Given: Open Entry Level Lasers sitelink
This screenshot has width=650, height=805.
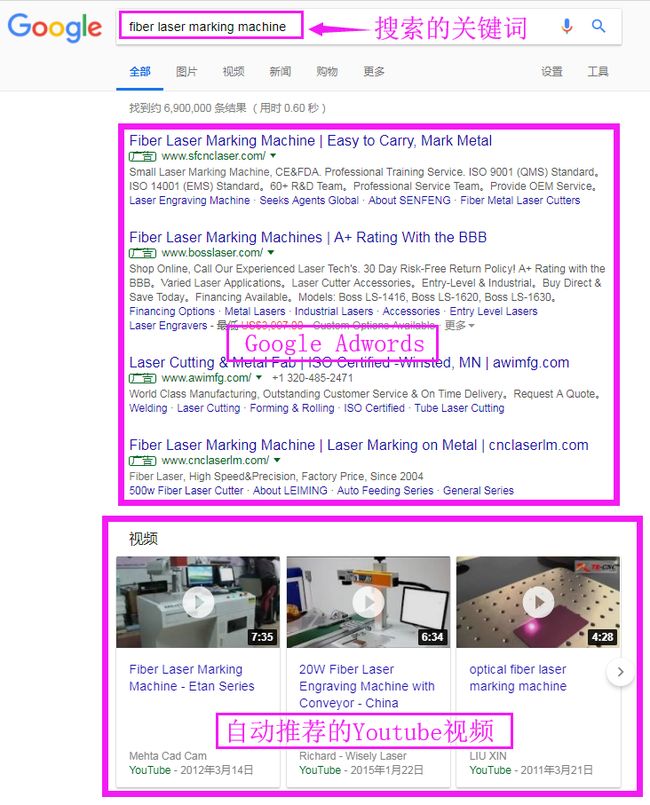Looking at the screenshot, I should 493,311.
